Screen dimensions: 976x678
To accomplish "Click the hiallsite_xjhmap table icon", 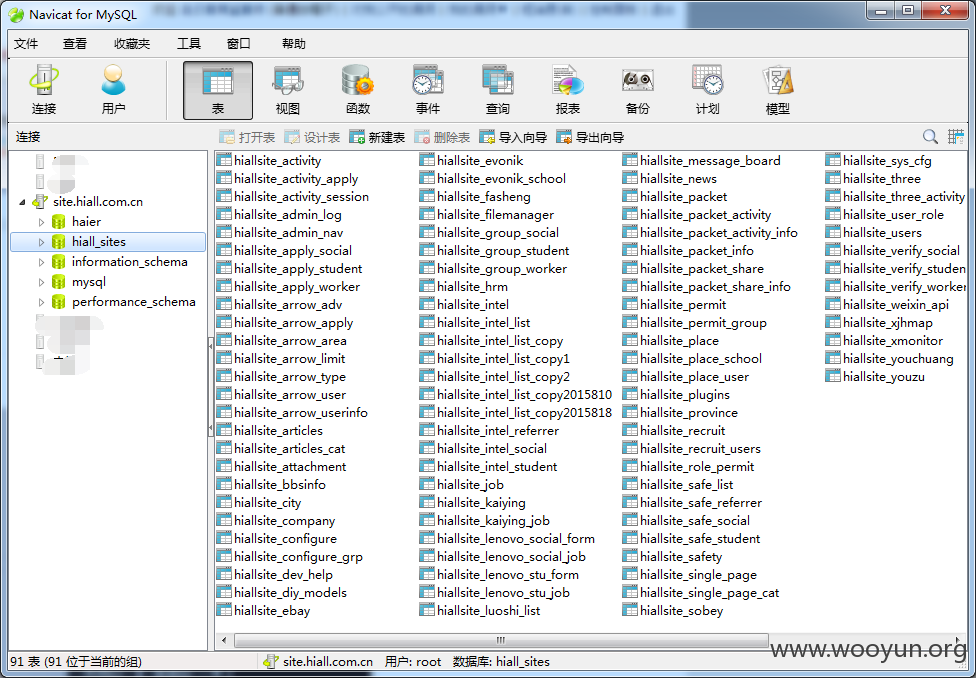I will point(833,323).
